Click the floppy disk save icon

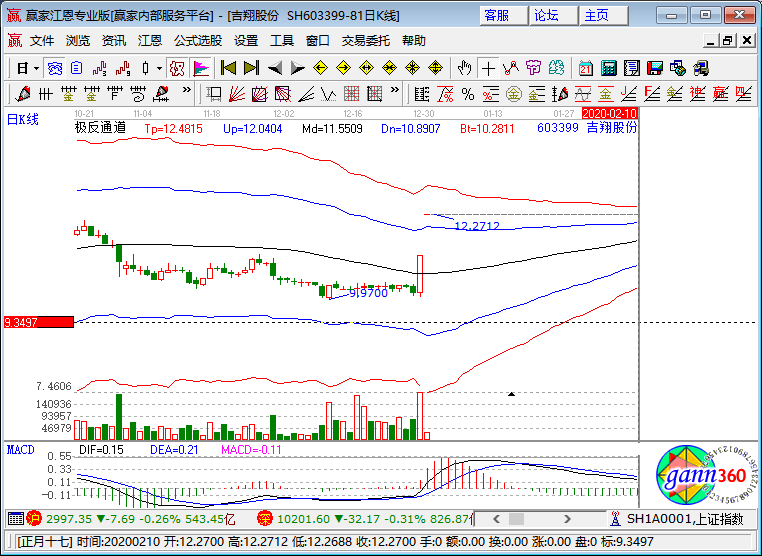point(654,68)
